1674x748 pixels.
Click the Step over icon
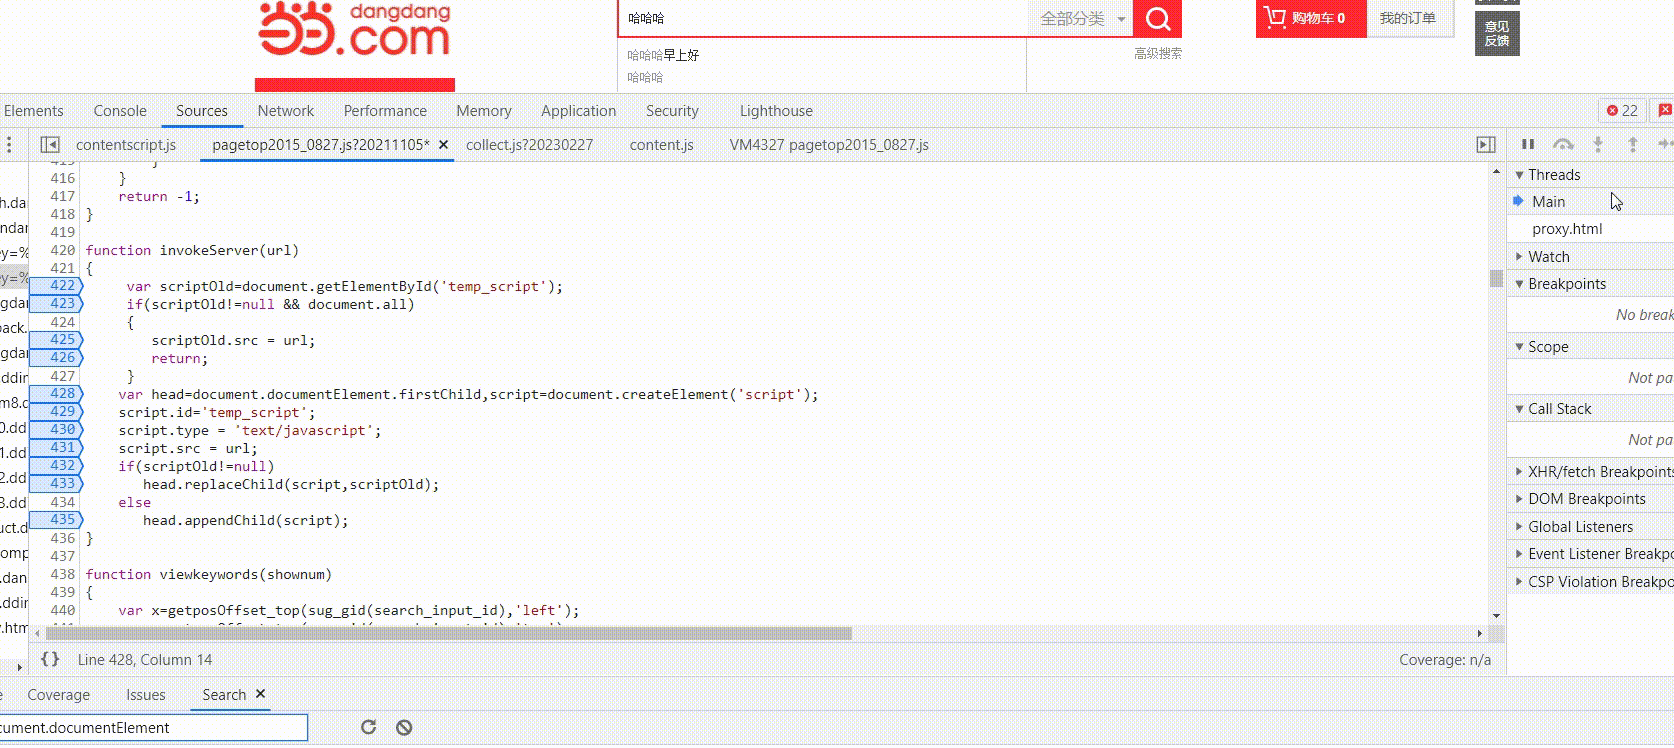(x=1563, y=145)
